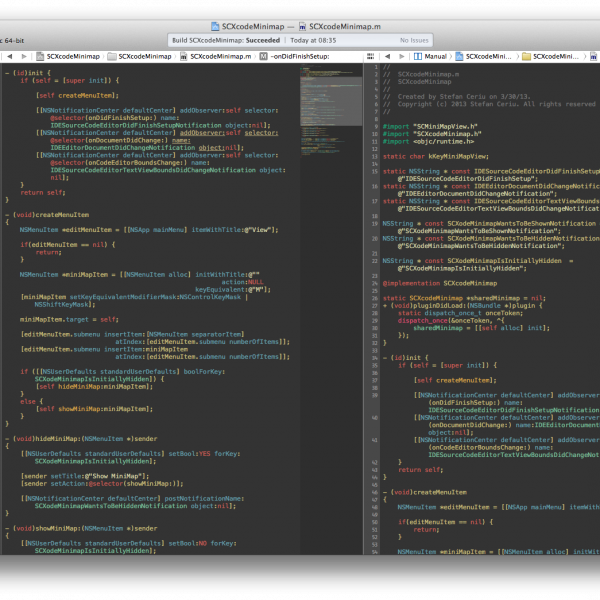The width and height of the screenshot is (600, 600).
Task: Open the SCXcodeMinimap.m file breadcrumb
Action: click(215, 56)
